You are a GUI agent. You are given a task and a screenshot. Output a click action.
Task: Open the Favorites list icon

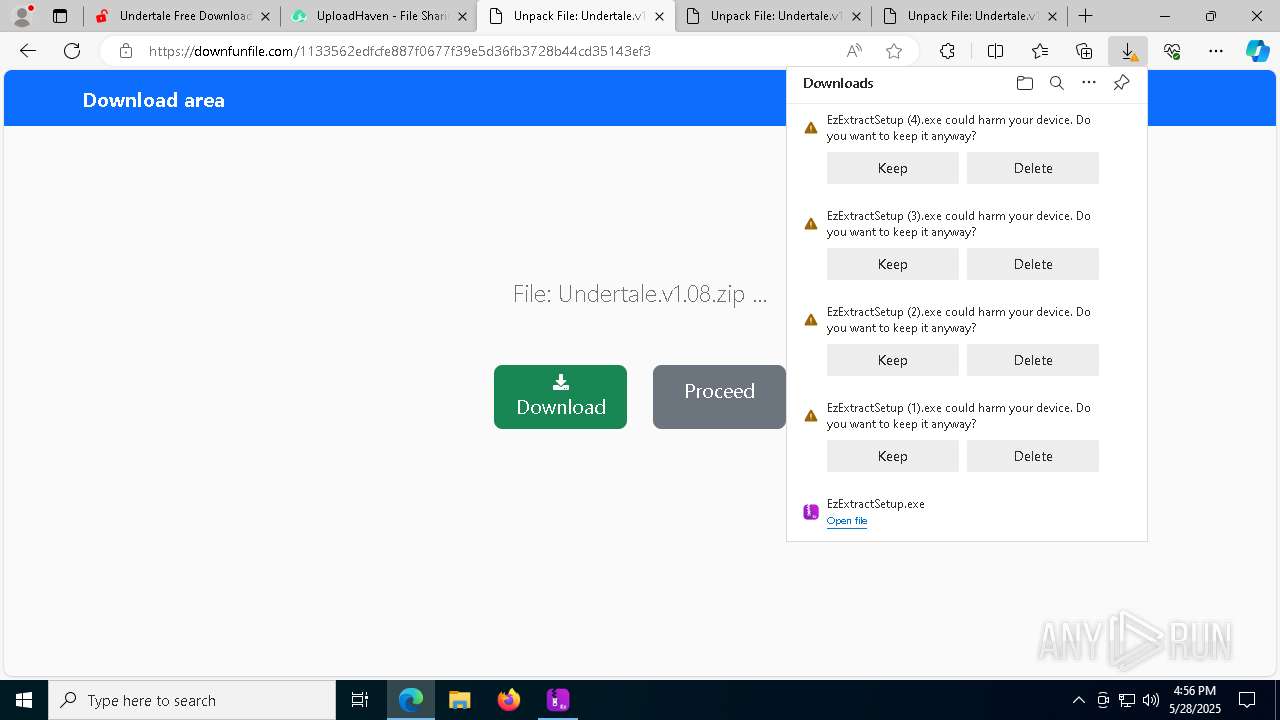pos(1040,51)
